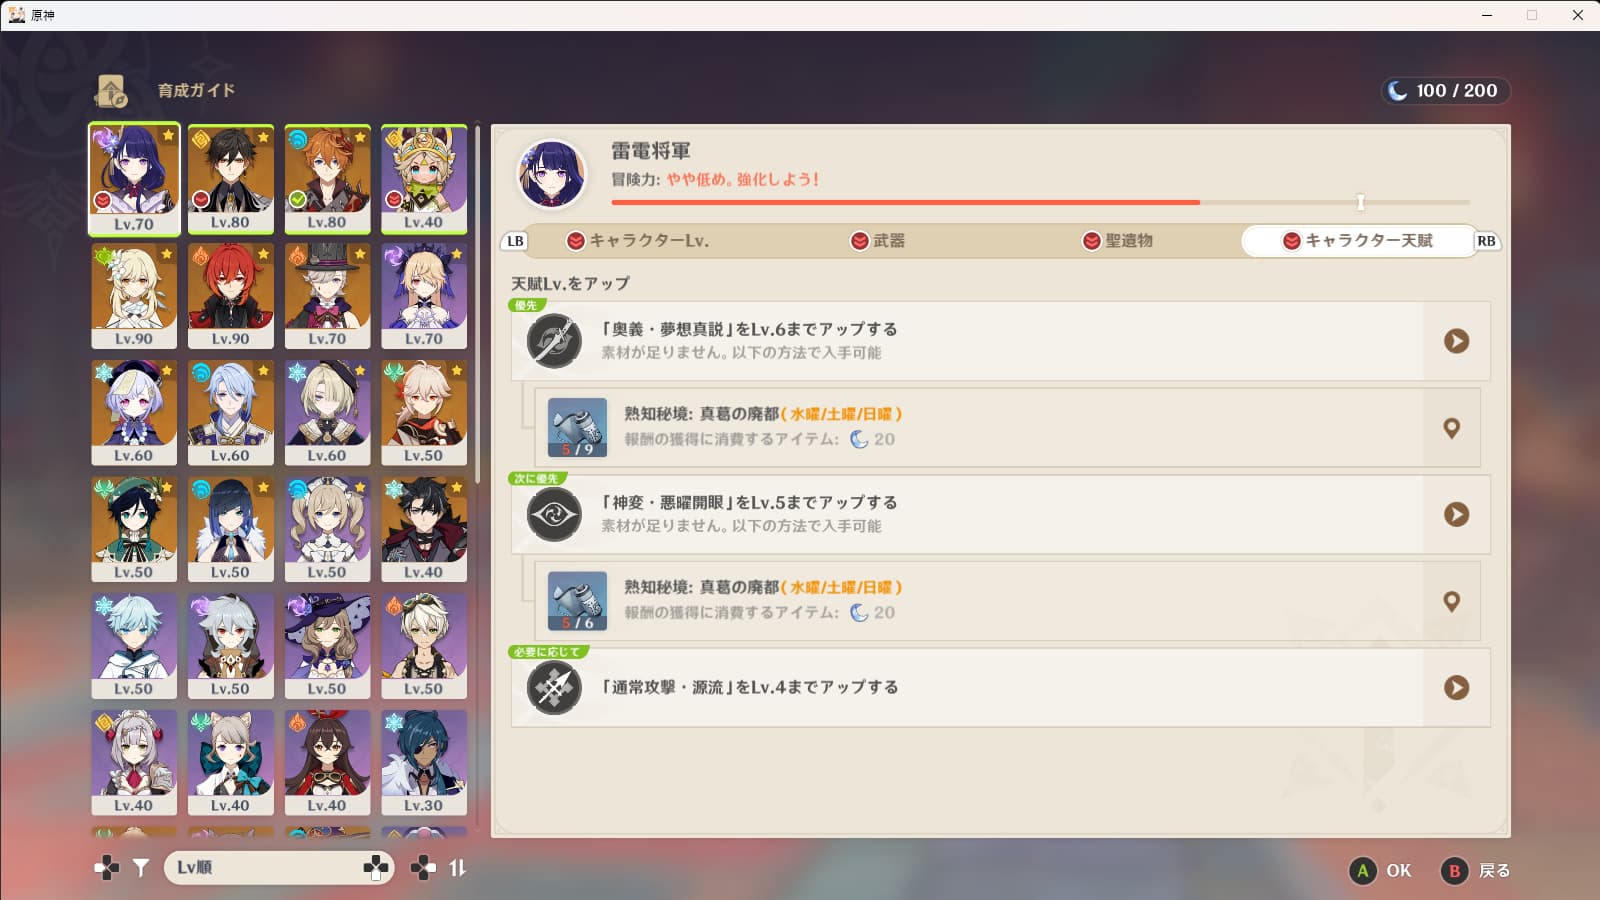Click the adventure power progress bar marker
This screenshot has width=1600, height=900.
(x=1360, y=202)
